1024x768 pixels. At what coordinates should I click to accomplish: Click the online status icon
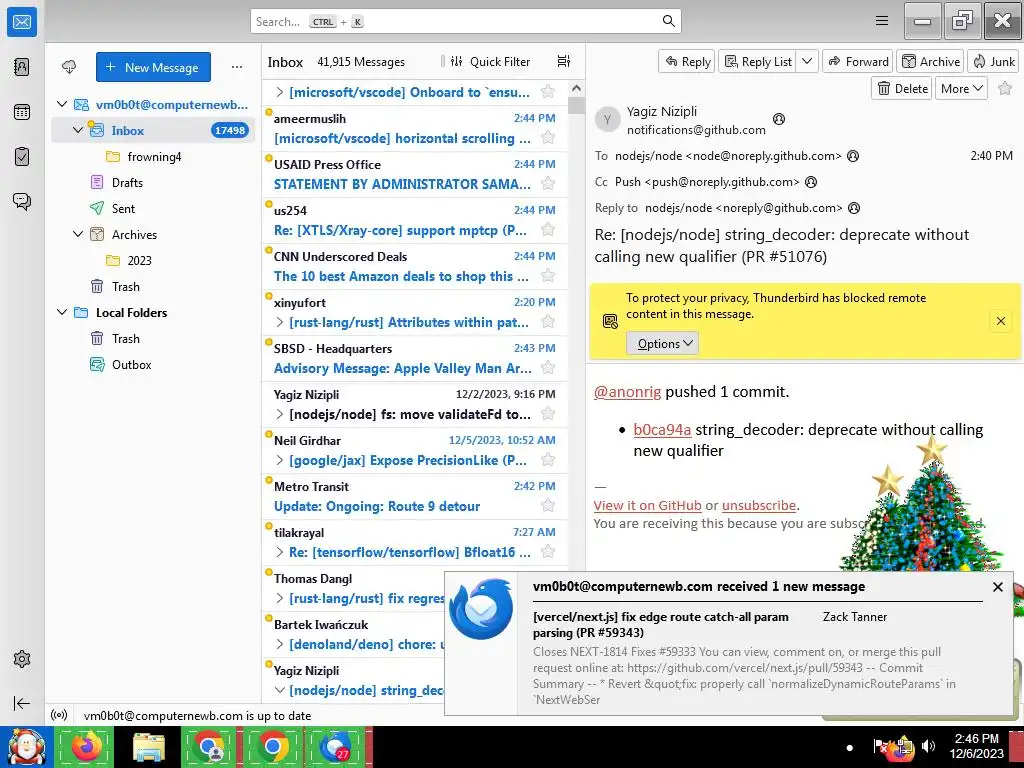pyautogui.click(x=59, y=715)
